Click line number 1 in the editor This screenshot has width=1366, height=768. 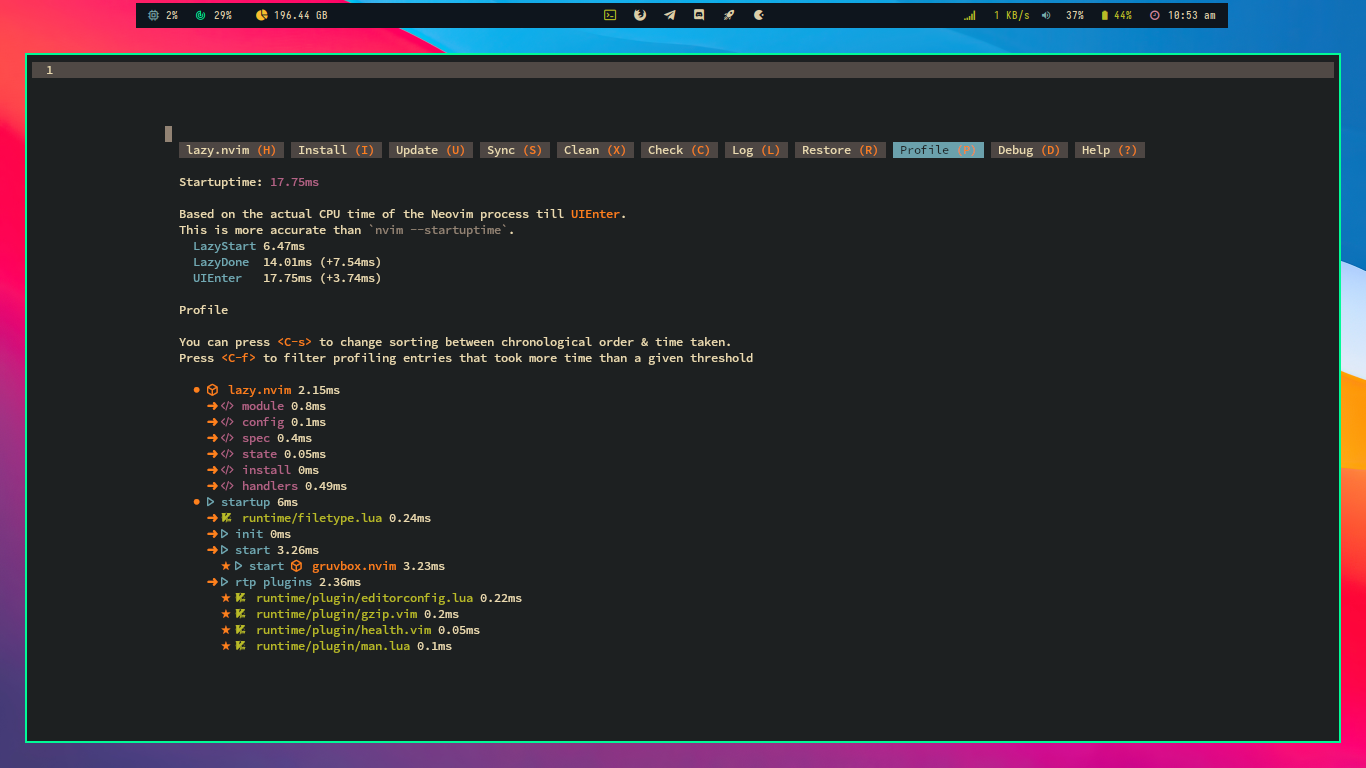[x=49, y=70]
